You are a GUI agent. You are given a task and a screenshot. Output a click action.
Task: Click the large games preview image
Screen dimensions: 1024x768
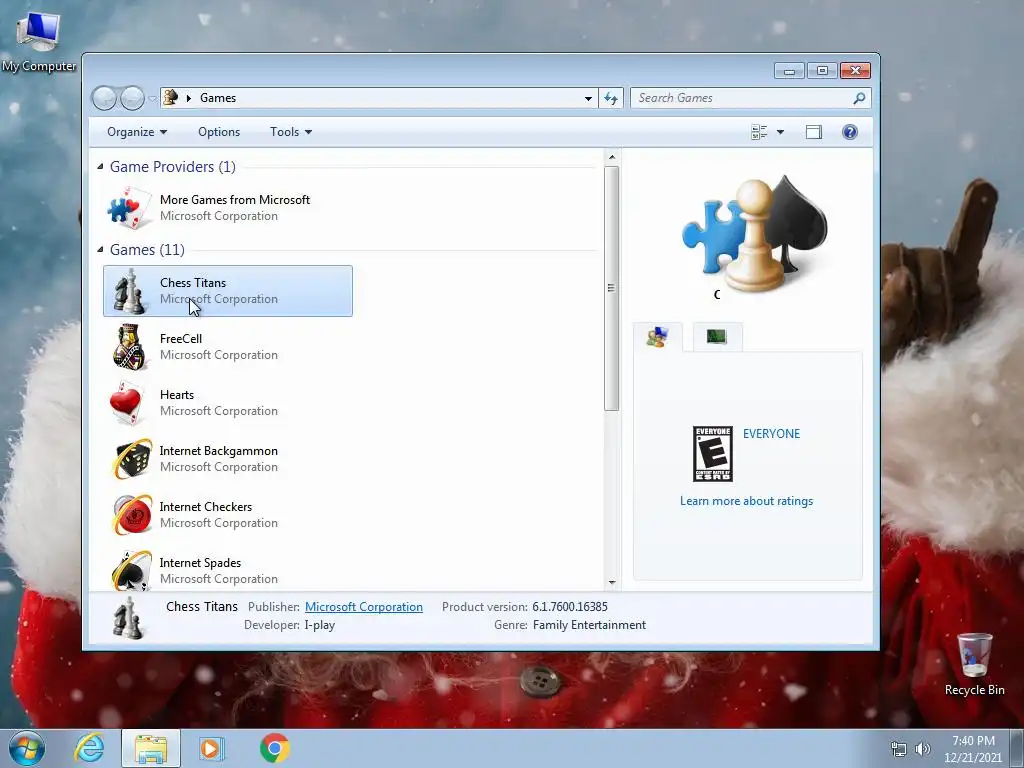click(754, 234)
